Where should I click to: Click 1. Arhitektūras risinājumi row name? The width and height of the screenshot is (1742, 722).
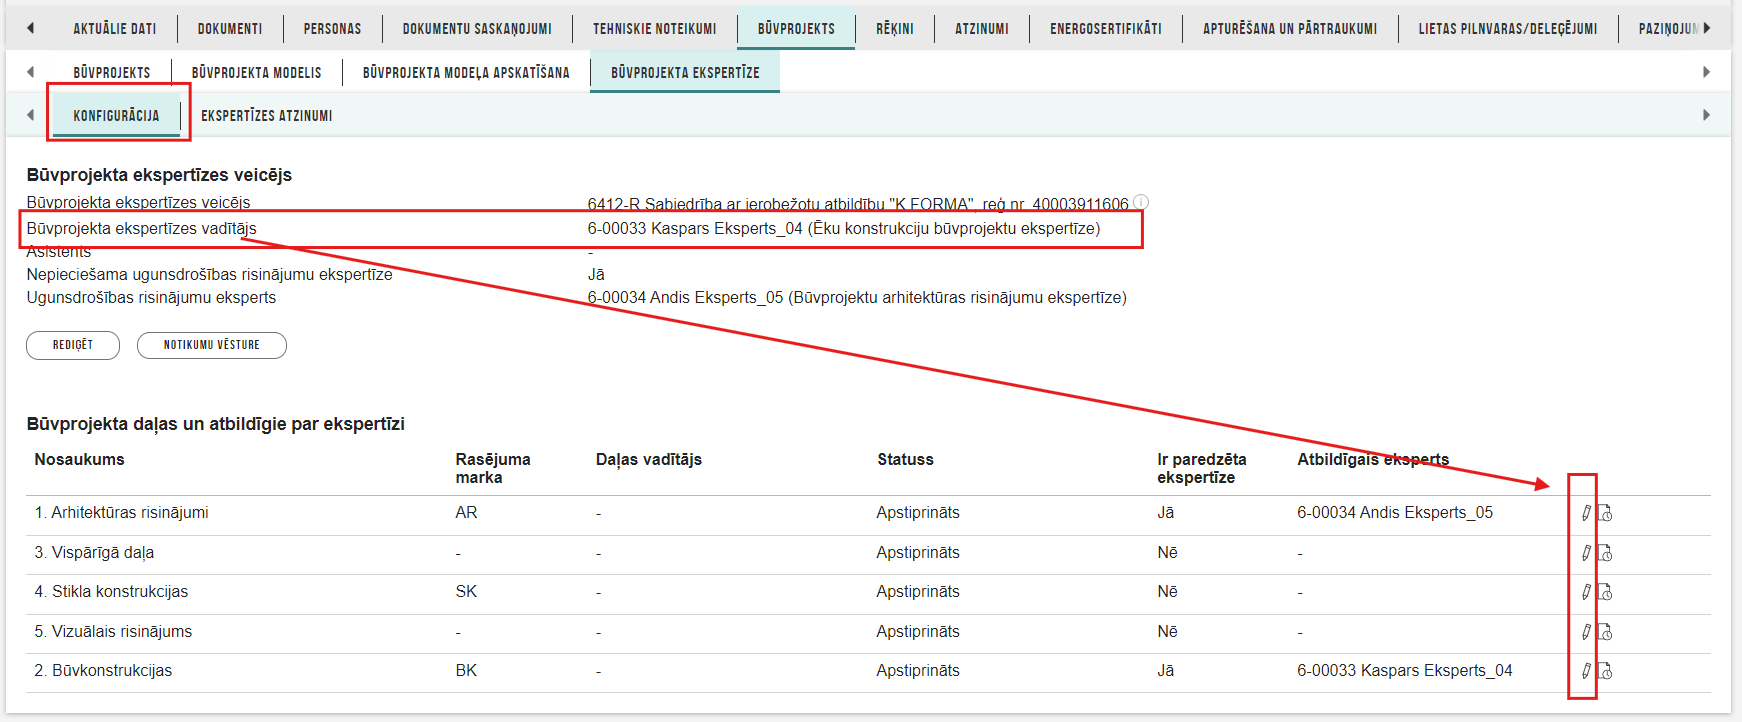(122, 513)
